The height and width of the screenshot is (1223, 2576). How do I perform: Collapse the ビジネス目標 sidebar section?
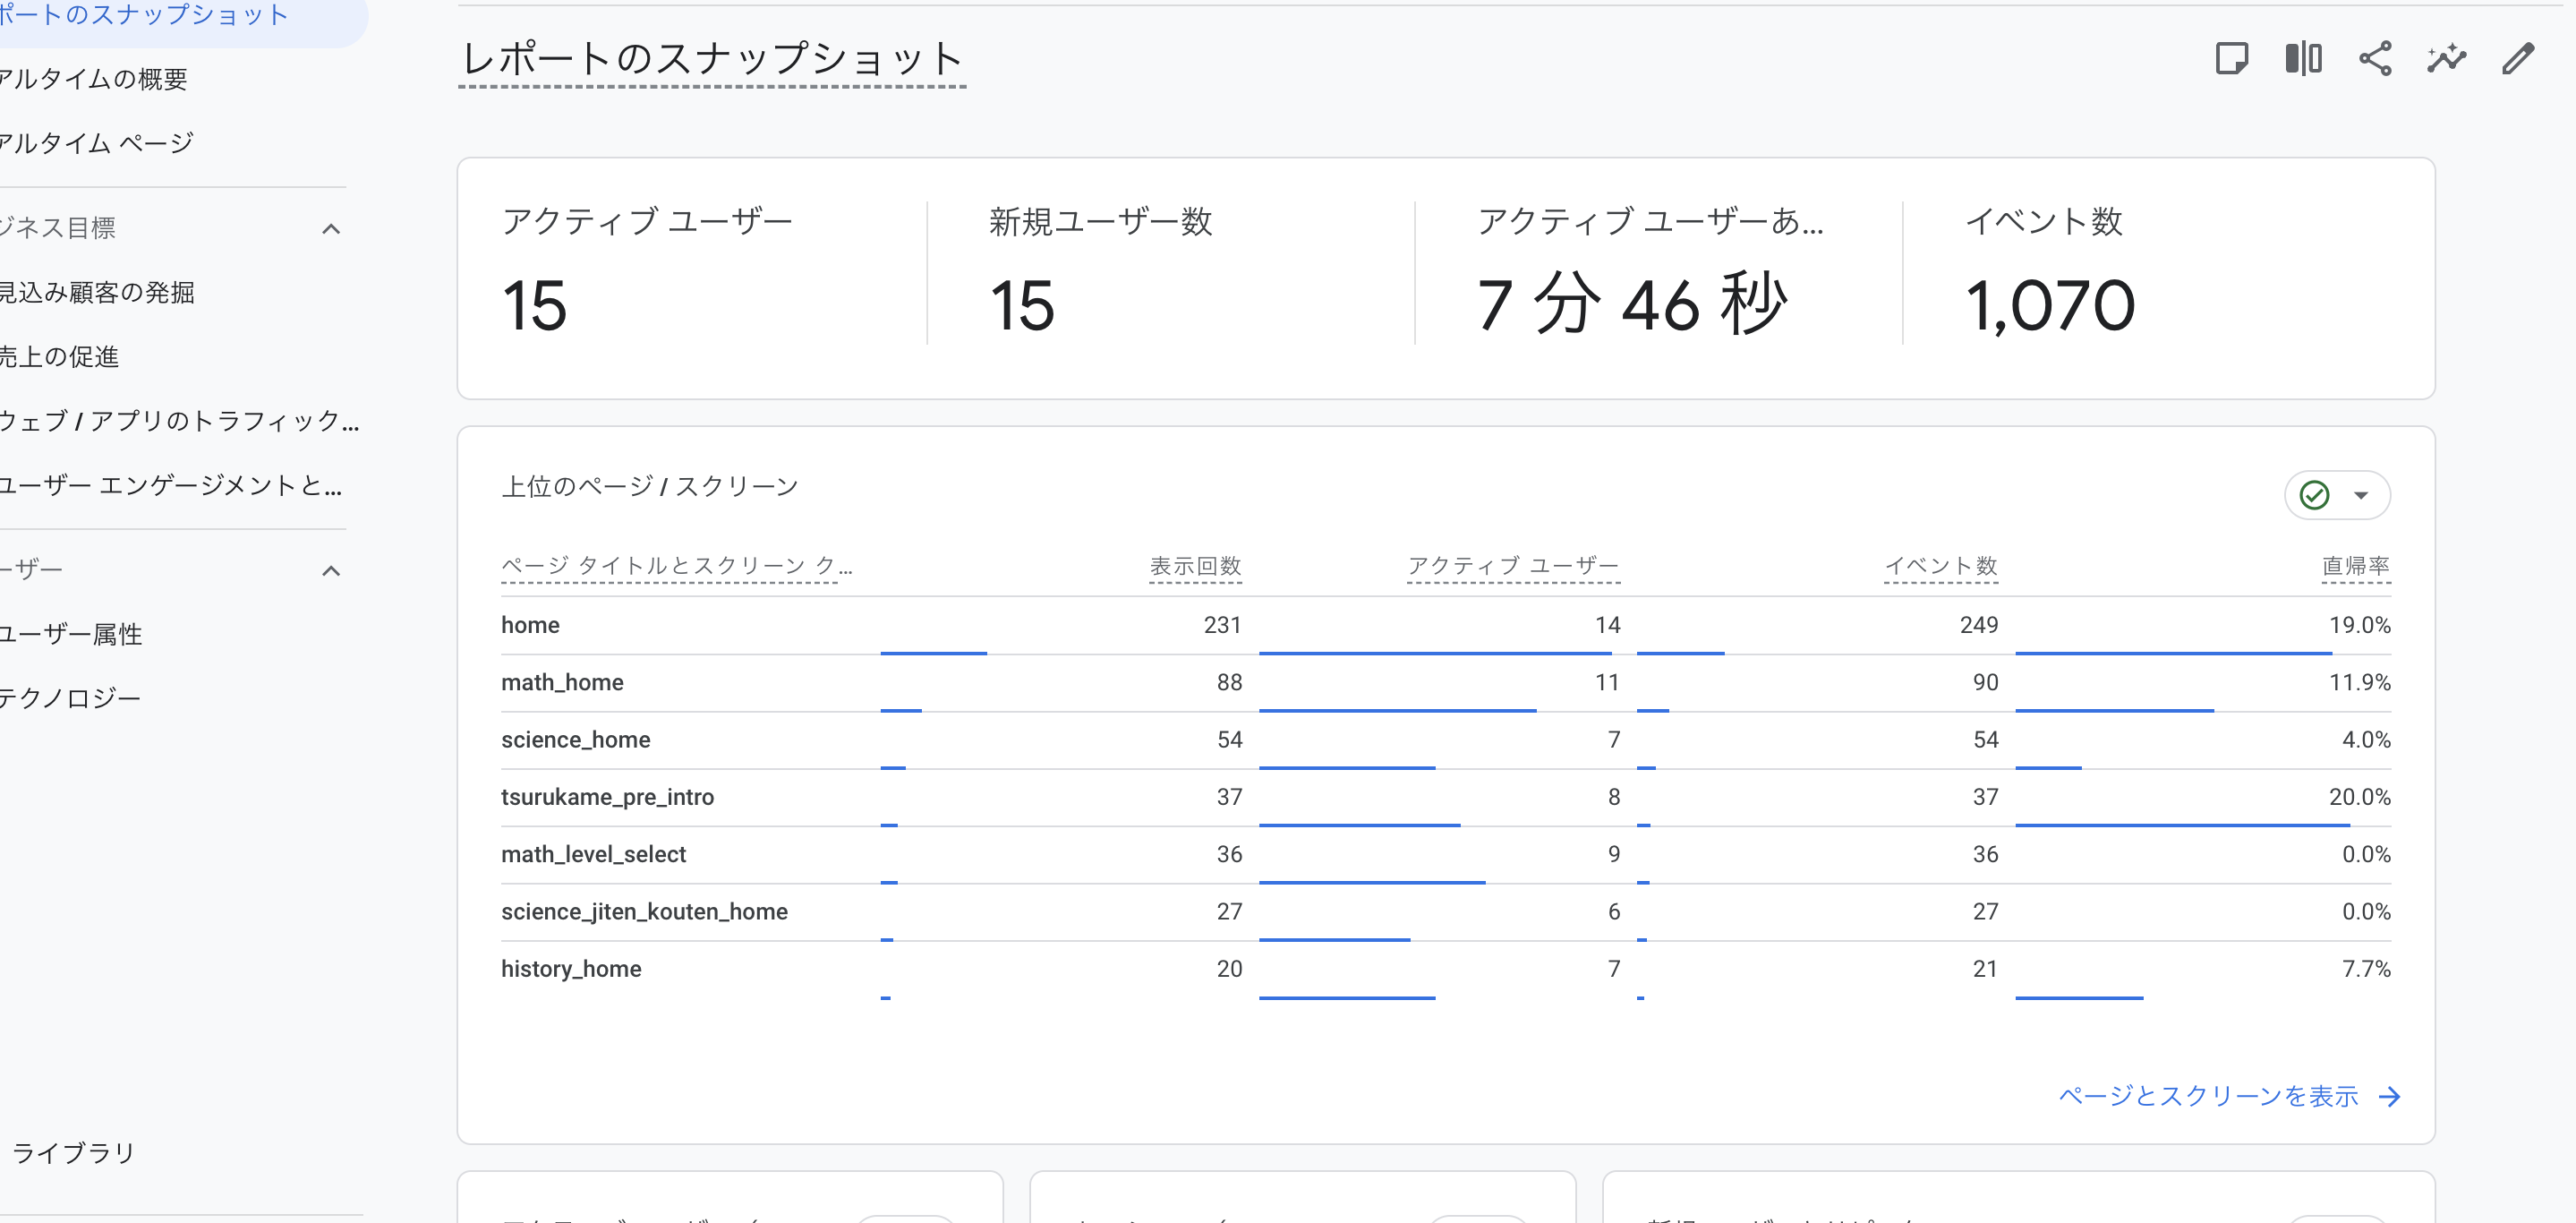click(332, 228)
